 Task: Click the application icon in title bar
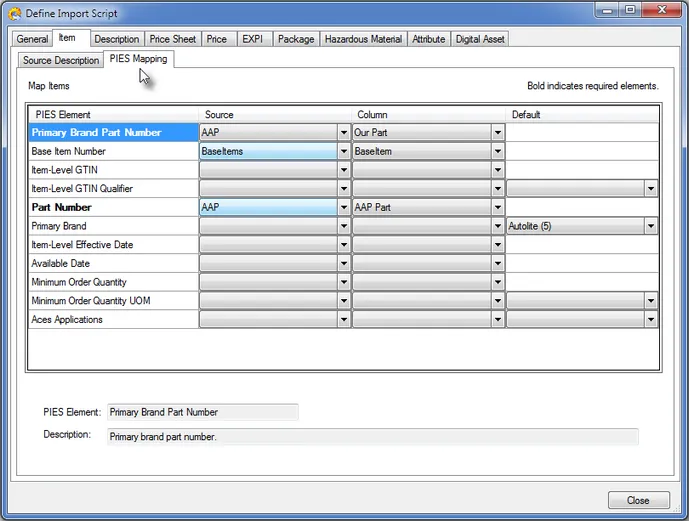pos(15,13)
